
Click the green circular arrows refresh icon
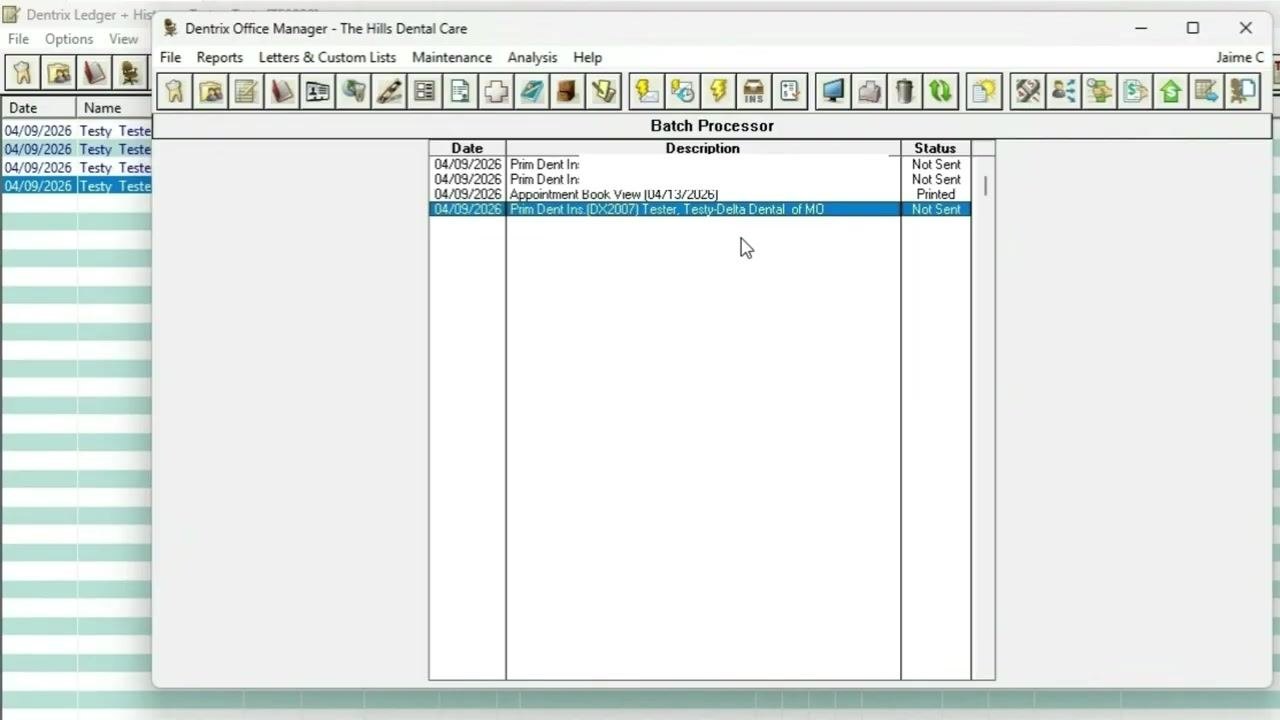tap(940, 92)
